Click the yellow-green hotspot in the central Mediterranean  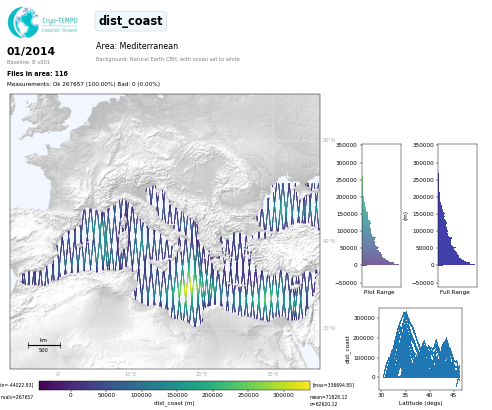(x=191, y=287)
